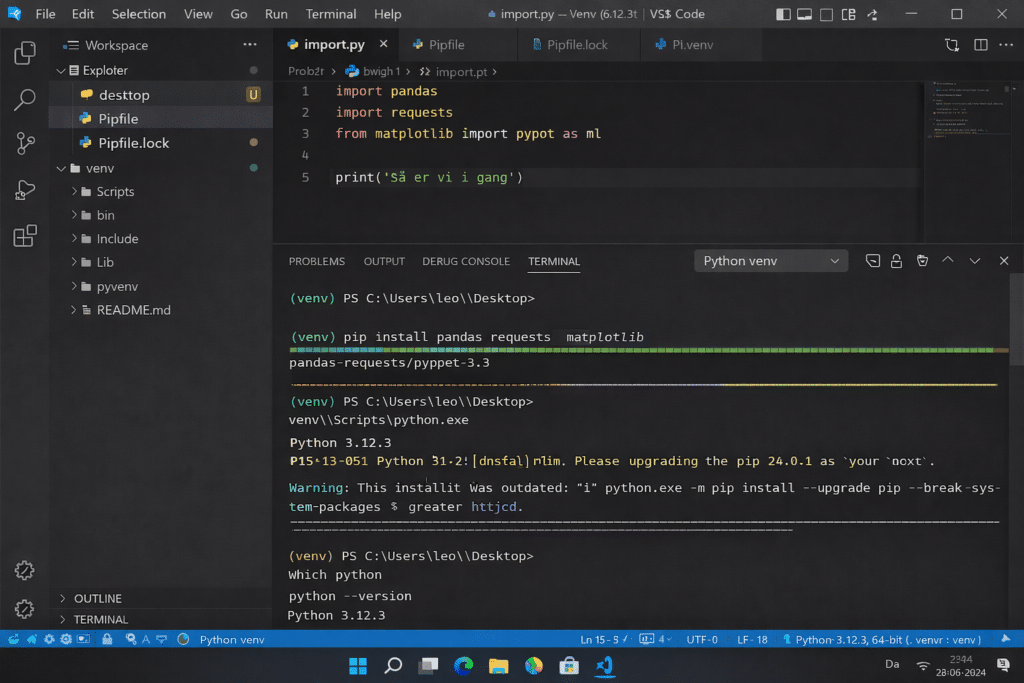
Task: Switch to the Pipfile.lock tab
Action: [576, 44]
